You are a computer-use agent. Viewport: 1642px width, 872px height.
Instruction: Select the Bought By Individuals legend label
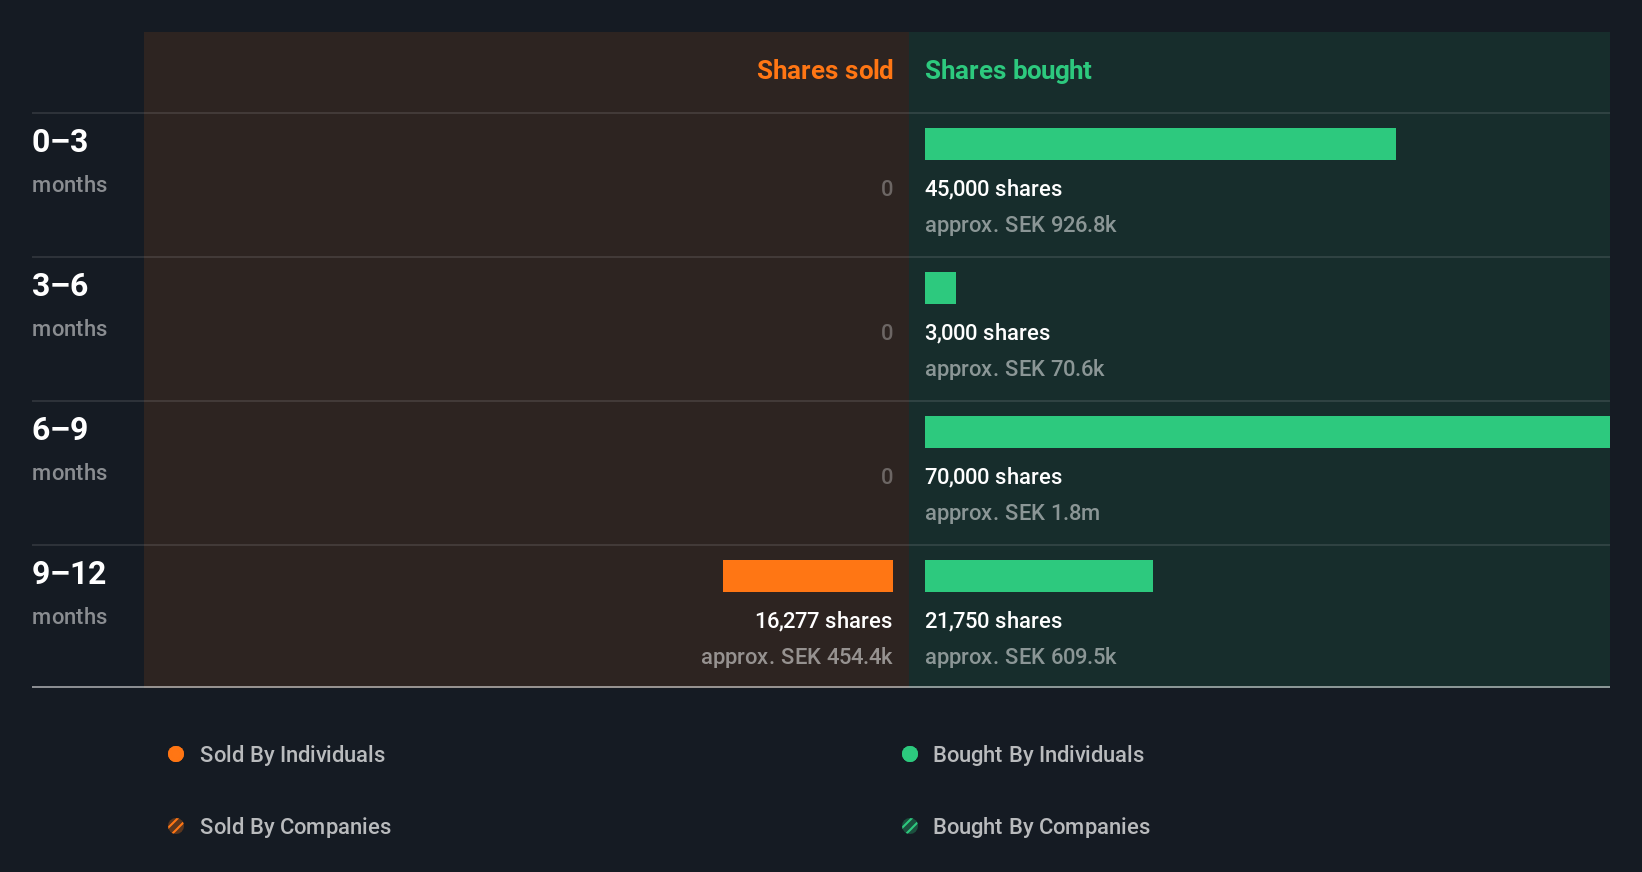click(x=1038, y=754)
